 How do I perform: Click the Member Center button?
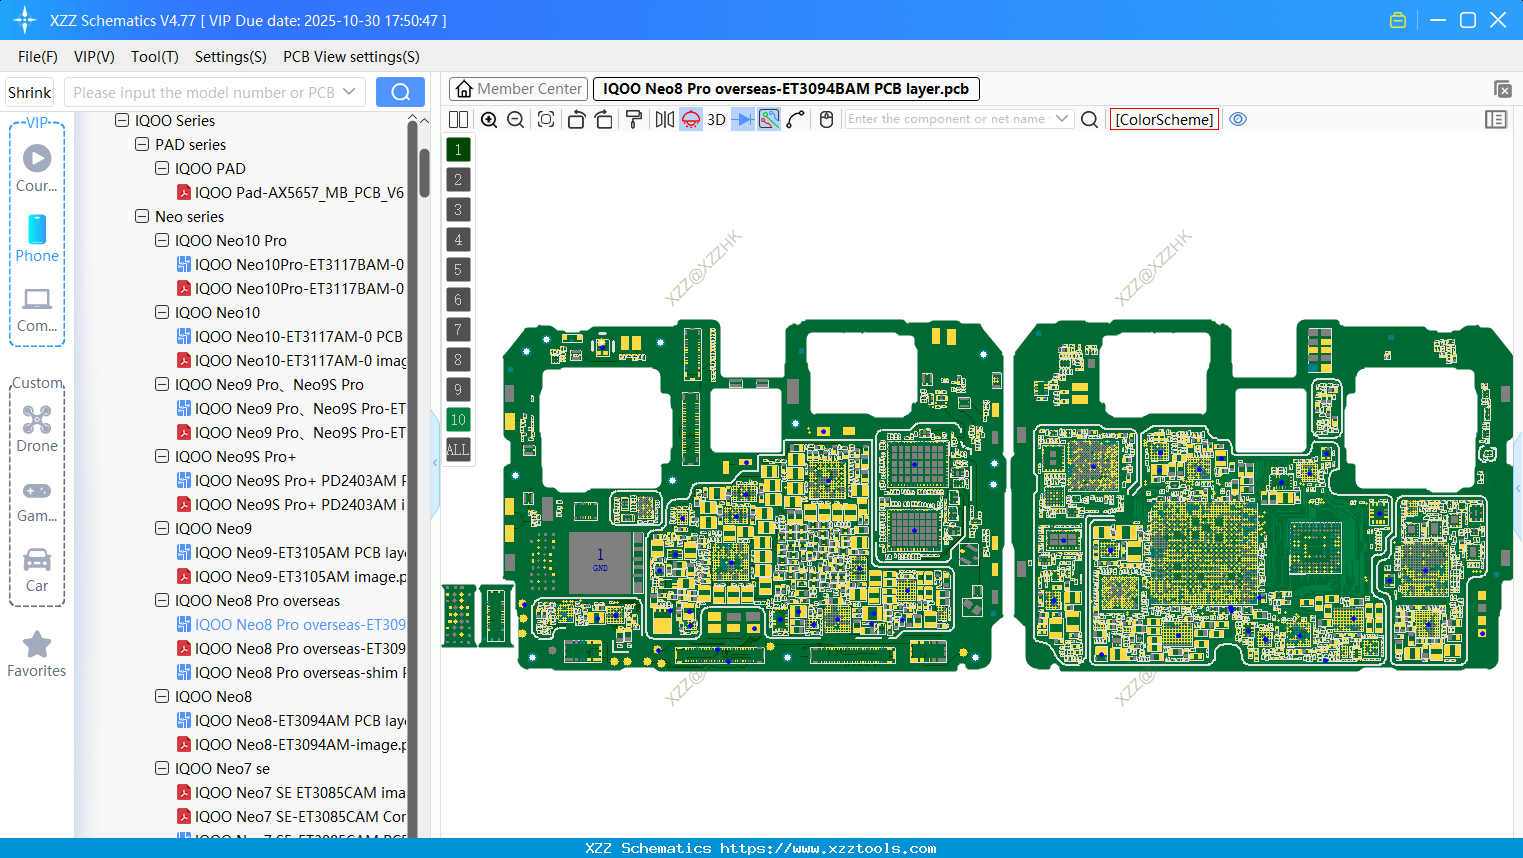click(518, 88)
